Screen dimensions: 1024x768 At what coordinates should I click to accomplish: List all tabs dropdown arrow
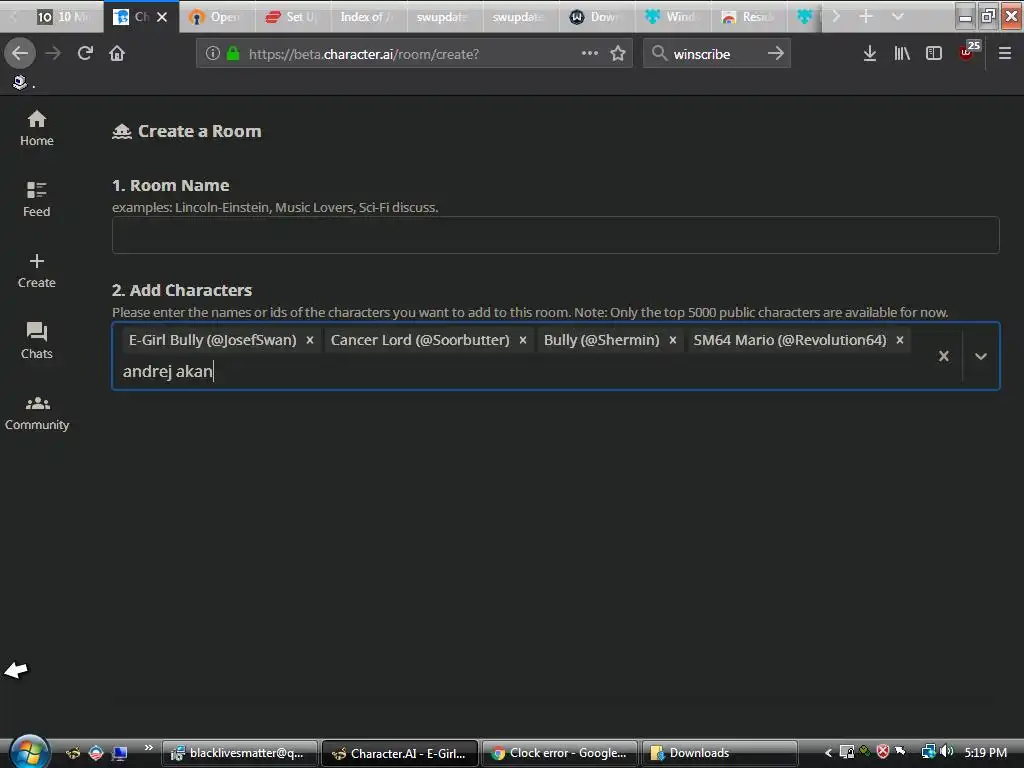click(898, 16)
